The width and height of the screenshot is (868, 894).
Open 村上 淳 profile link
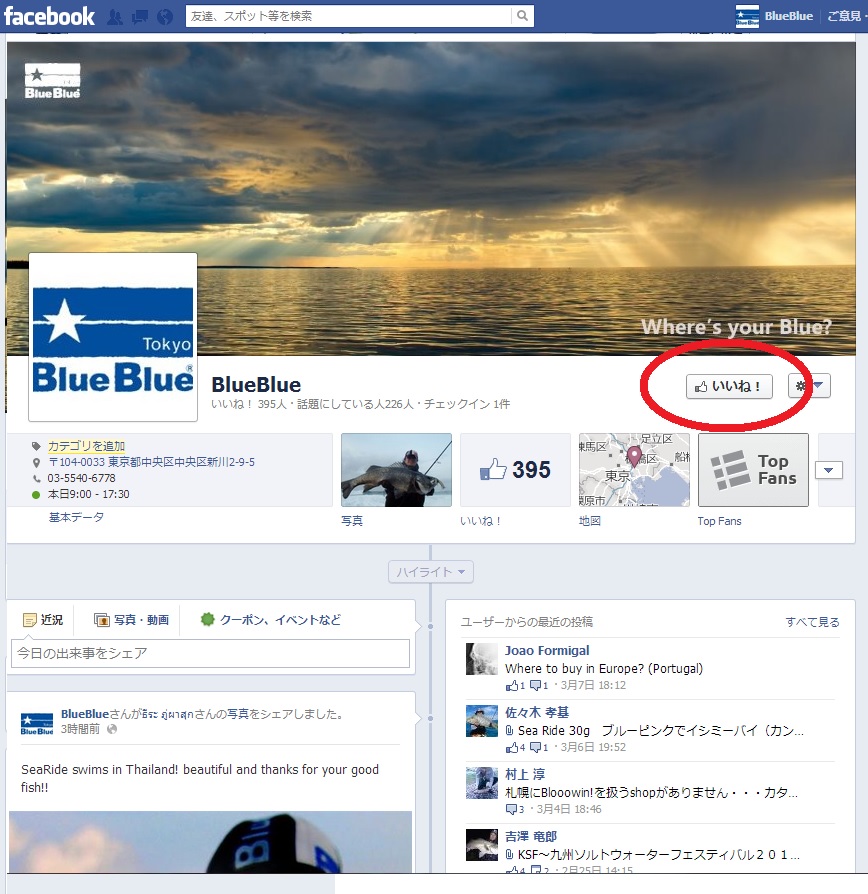[525, 774]
